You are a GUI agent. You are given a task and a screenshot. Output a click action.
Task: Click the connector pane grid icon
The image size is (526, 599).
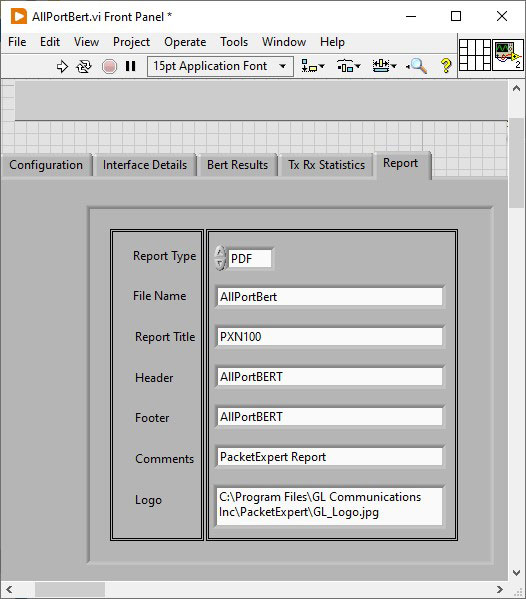475,55
